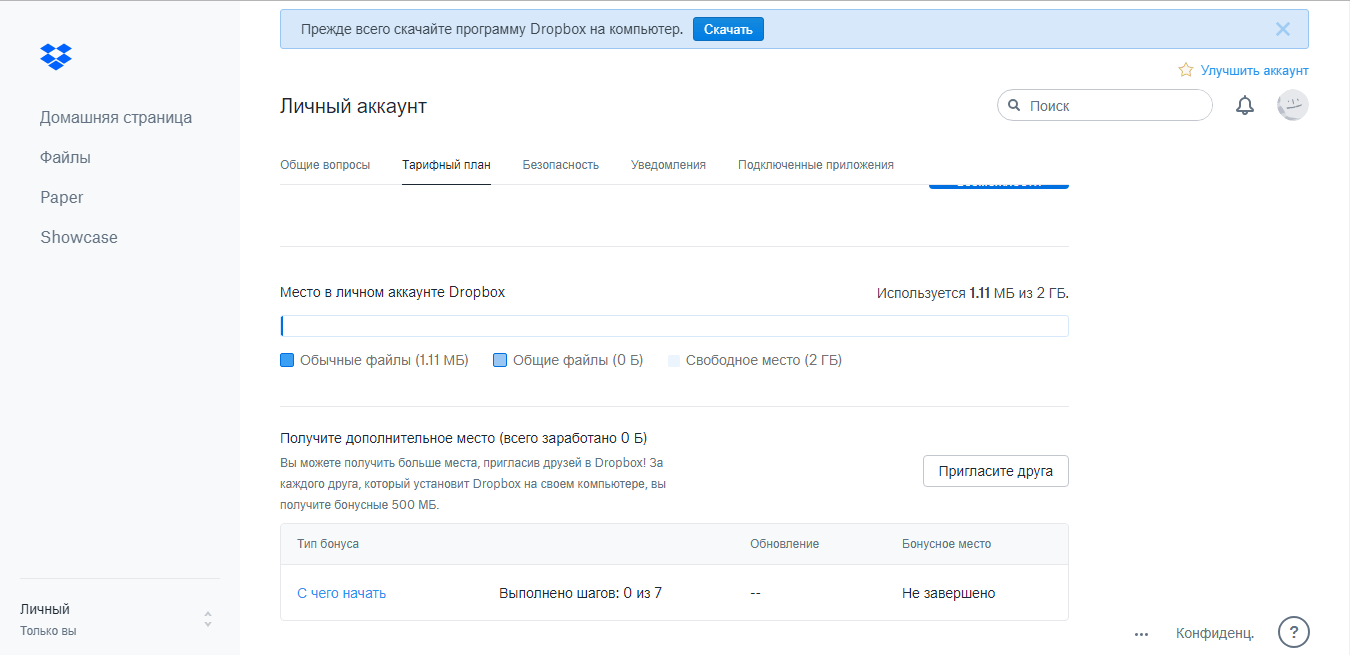Open Подключенные приложения tab
This screenshot has height=655, width=1350.
click(x=816, y=165)
